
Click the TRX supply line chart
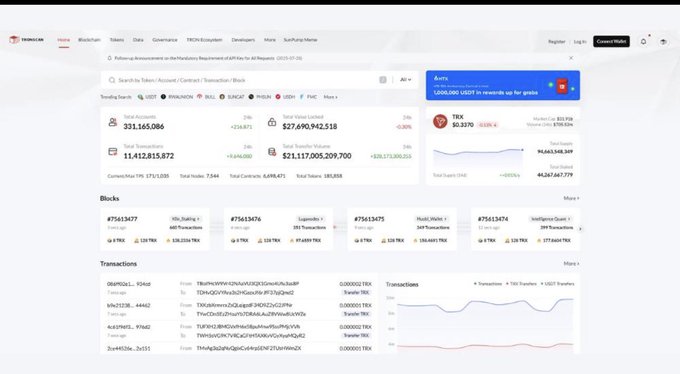[478, 158]
